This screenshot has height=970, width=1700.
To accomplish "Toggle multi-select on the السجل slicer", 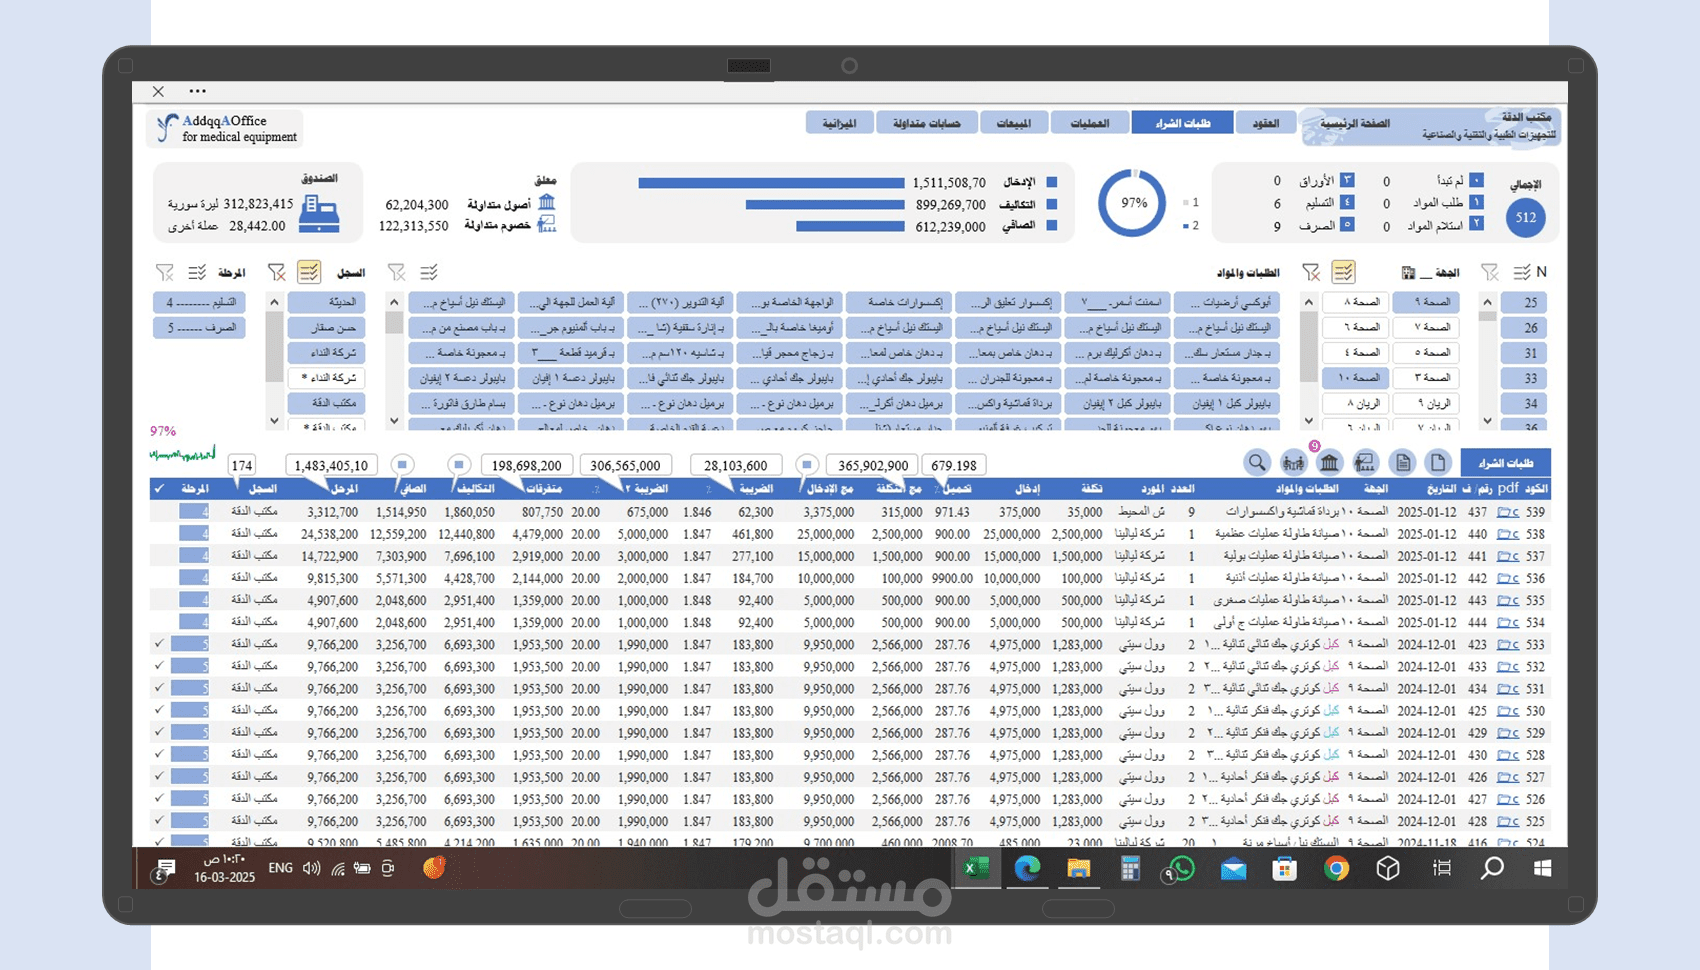I will pos(309,272).
